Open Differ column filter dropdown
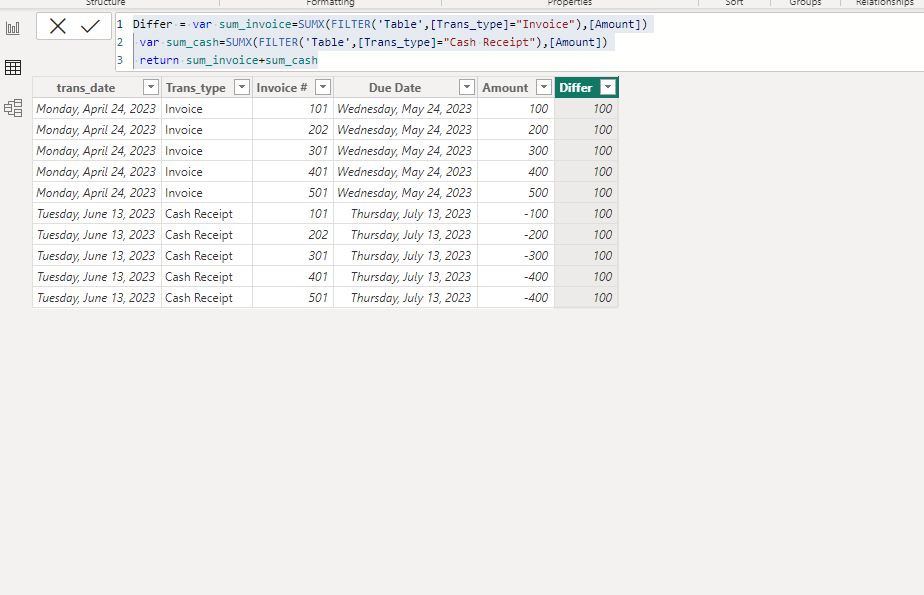924x595 pixels. pos(608,87)
